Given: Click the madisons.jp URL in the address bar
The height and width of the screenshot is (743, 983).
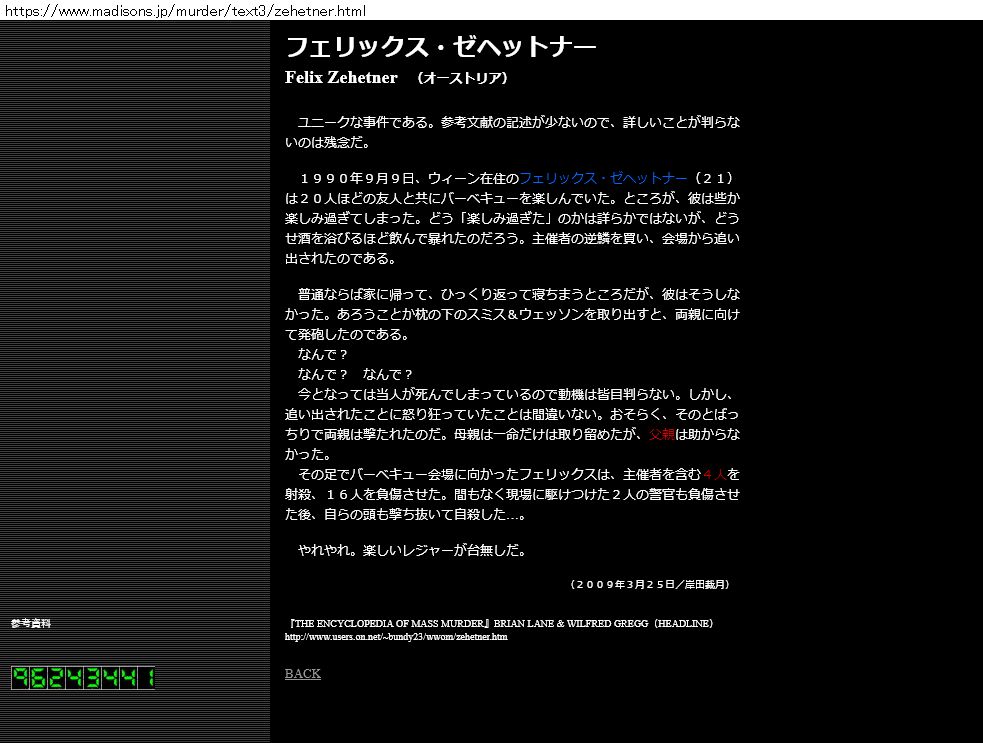Looking at the screenshot, I should [183, 11].
